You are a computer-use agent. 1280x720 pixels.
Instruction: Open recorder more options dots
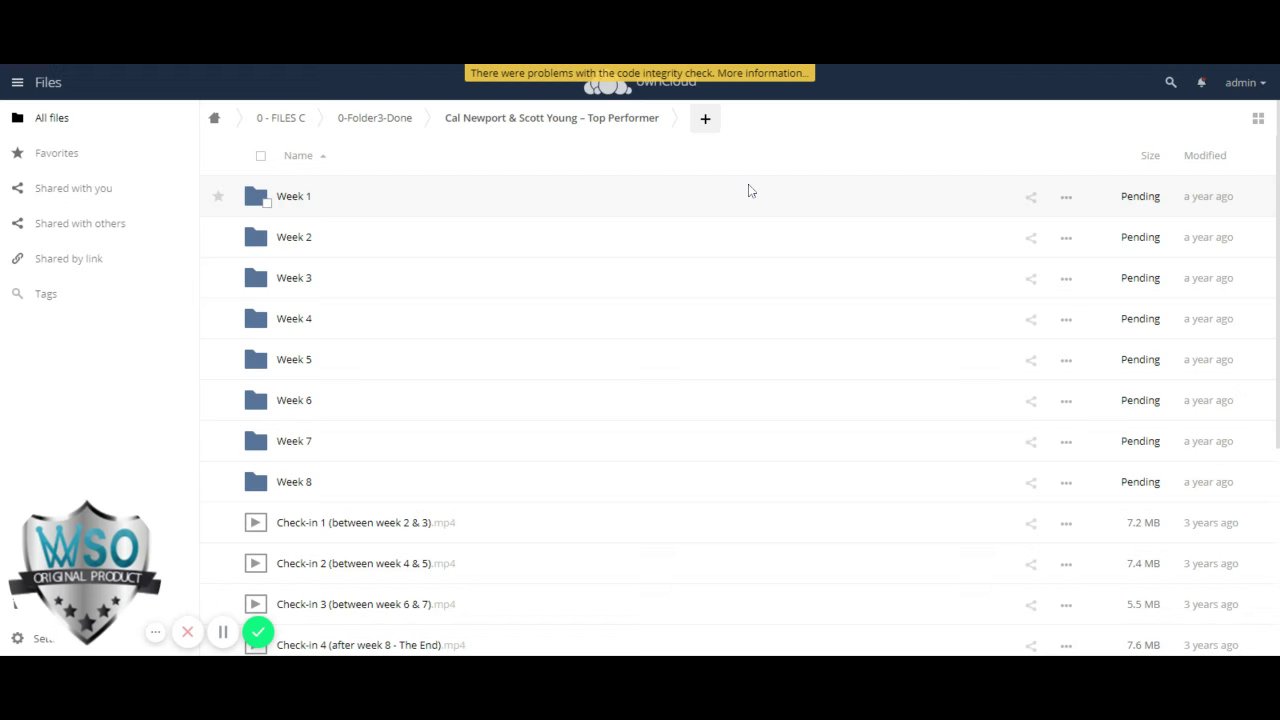[x=155, y=632]
